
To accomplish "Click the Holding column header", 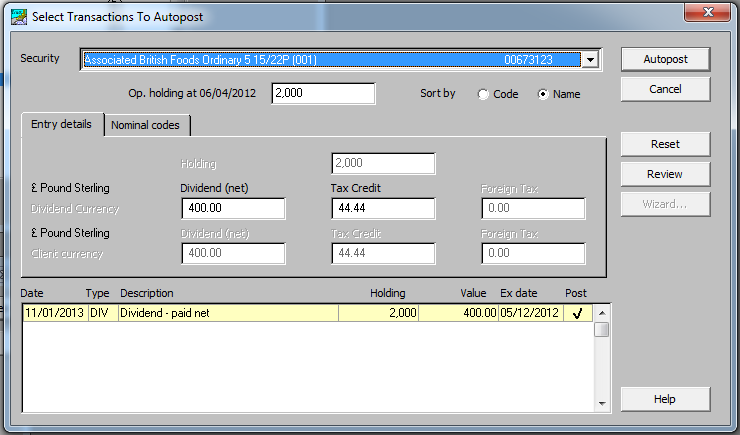I will [x=387, y=293].
